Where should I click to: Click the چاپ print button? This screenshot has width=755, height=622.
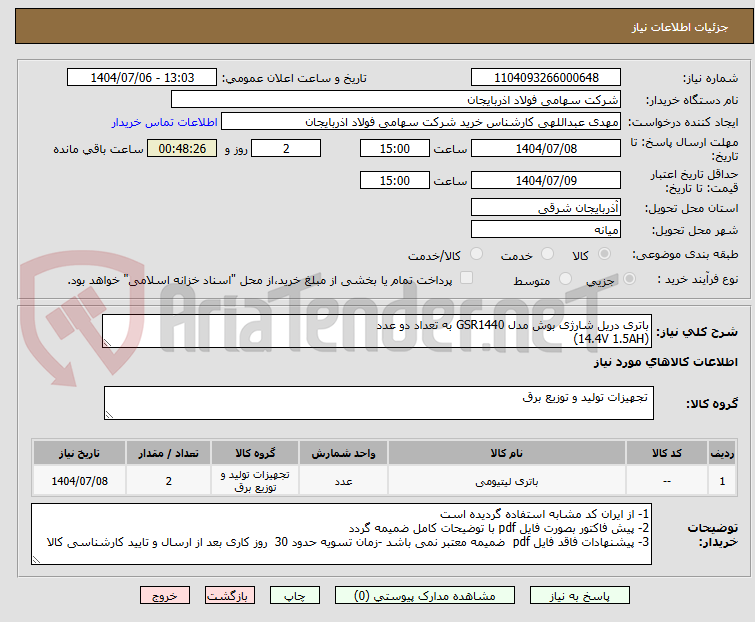[295, 596]
